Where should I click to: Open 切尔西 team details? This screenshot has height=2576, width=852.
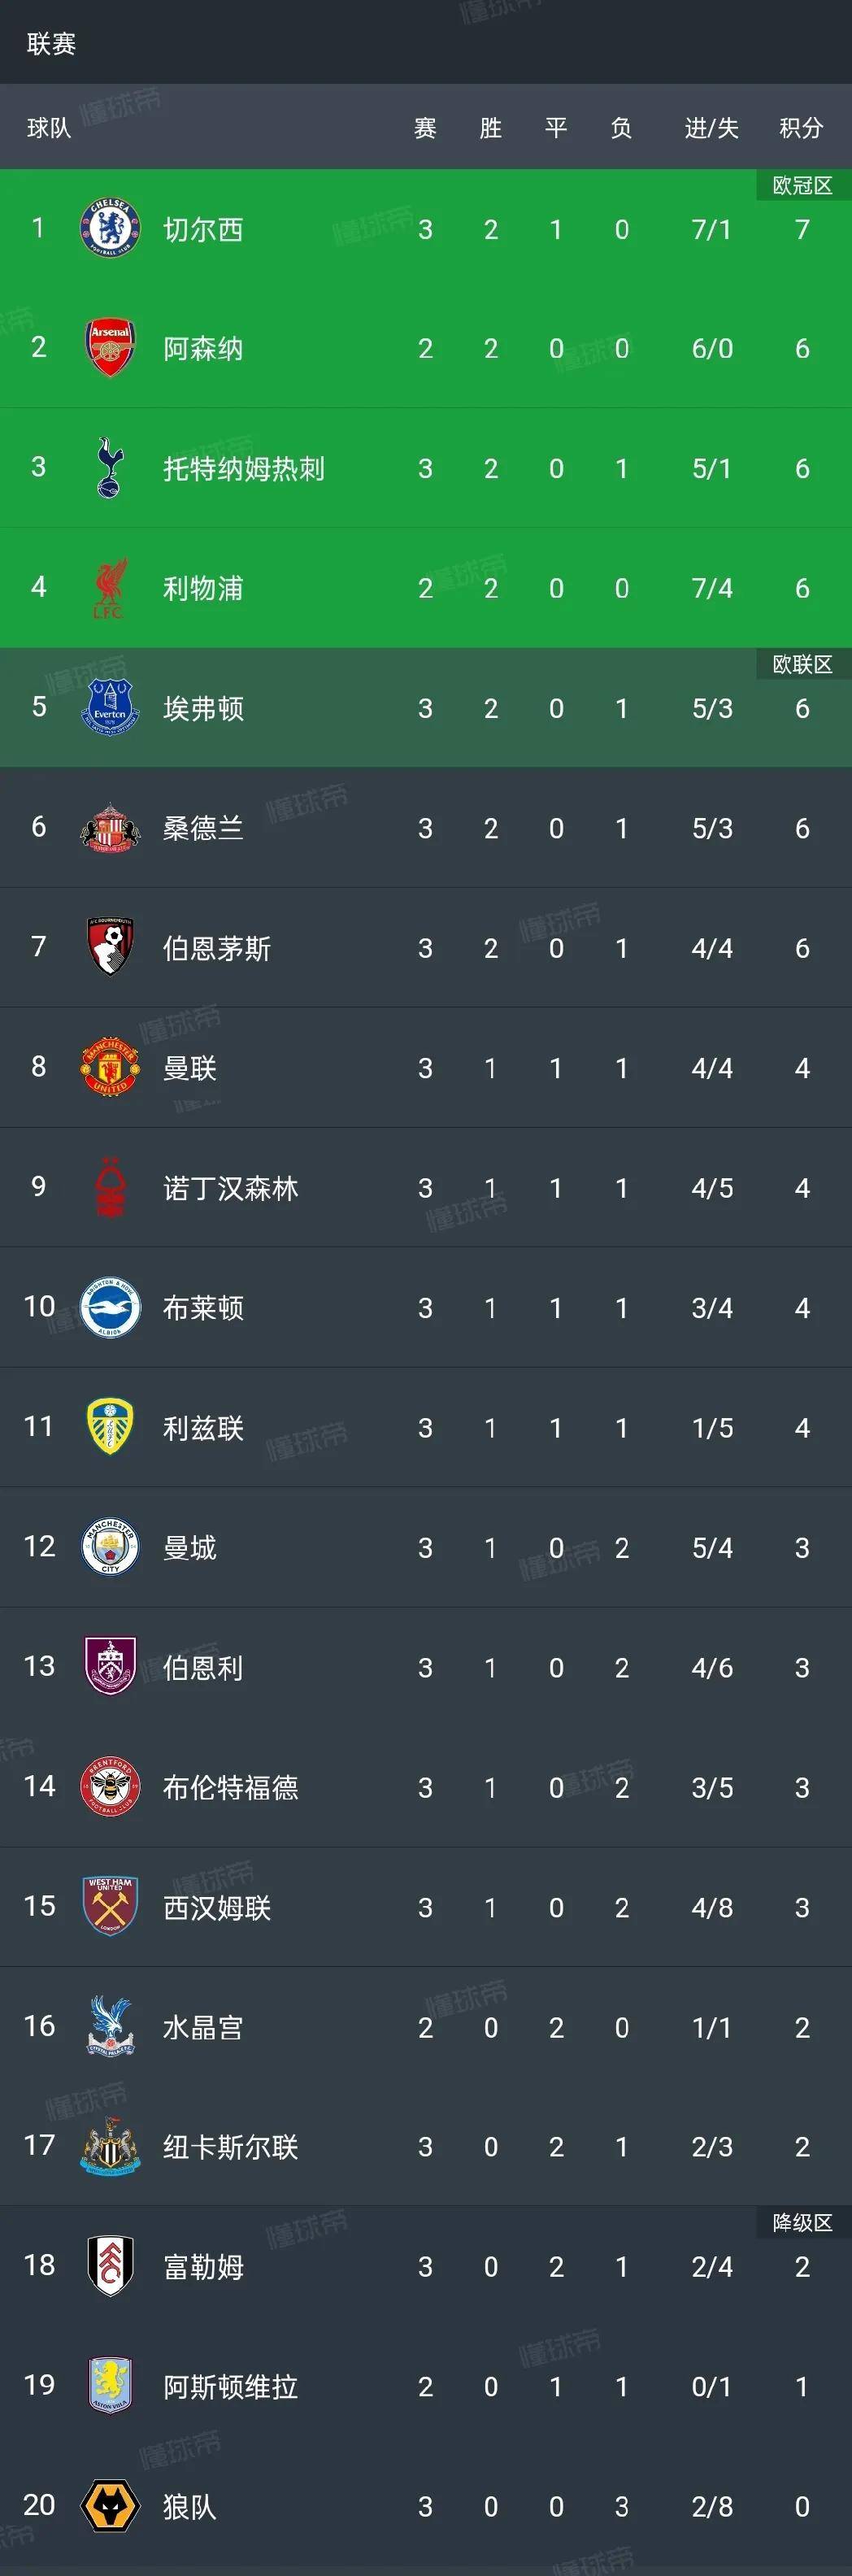click(x=206, y=228)
